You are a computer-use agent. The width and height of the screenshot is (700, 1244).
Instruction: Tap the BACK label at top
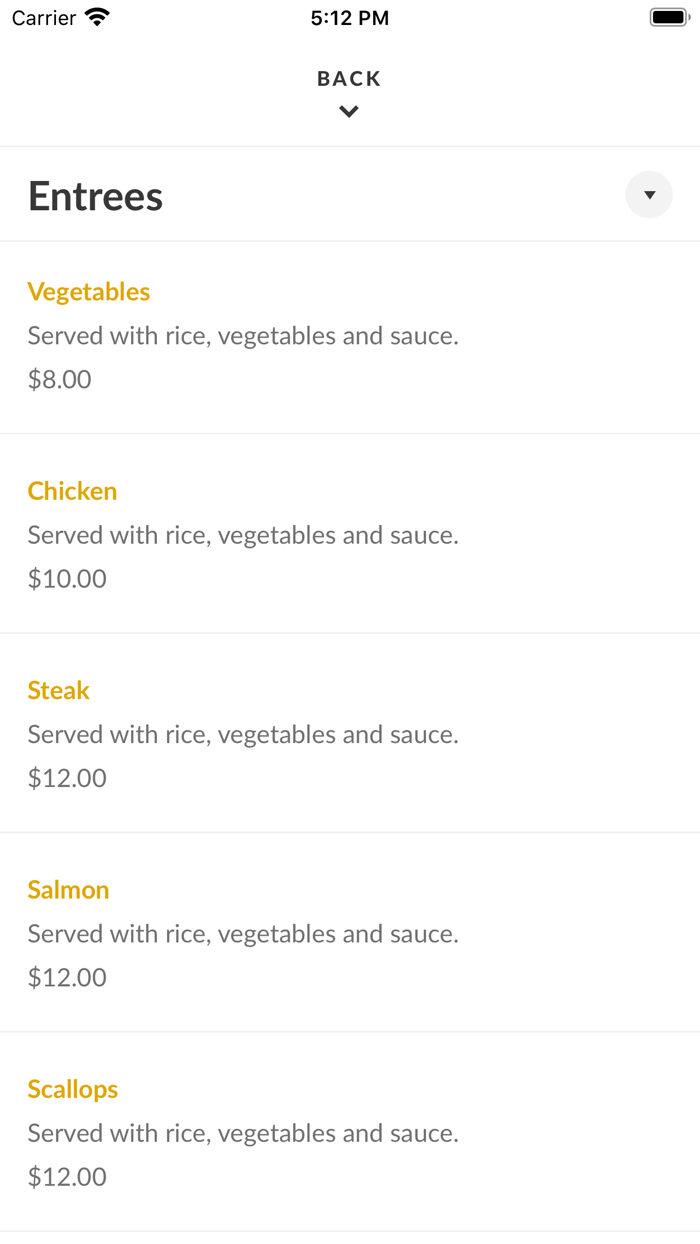(349, 78)
